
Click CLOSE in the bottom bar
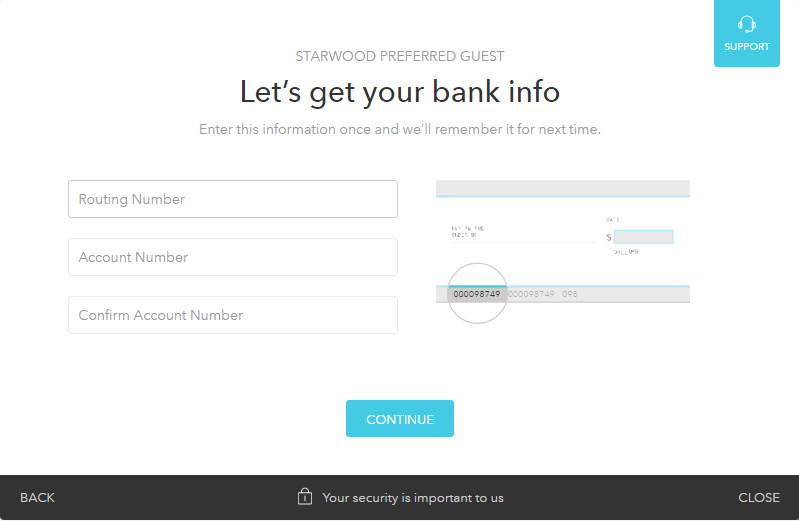(759, 498)
